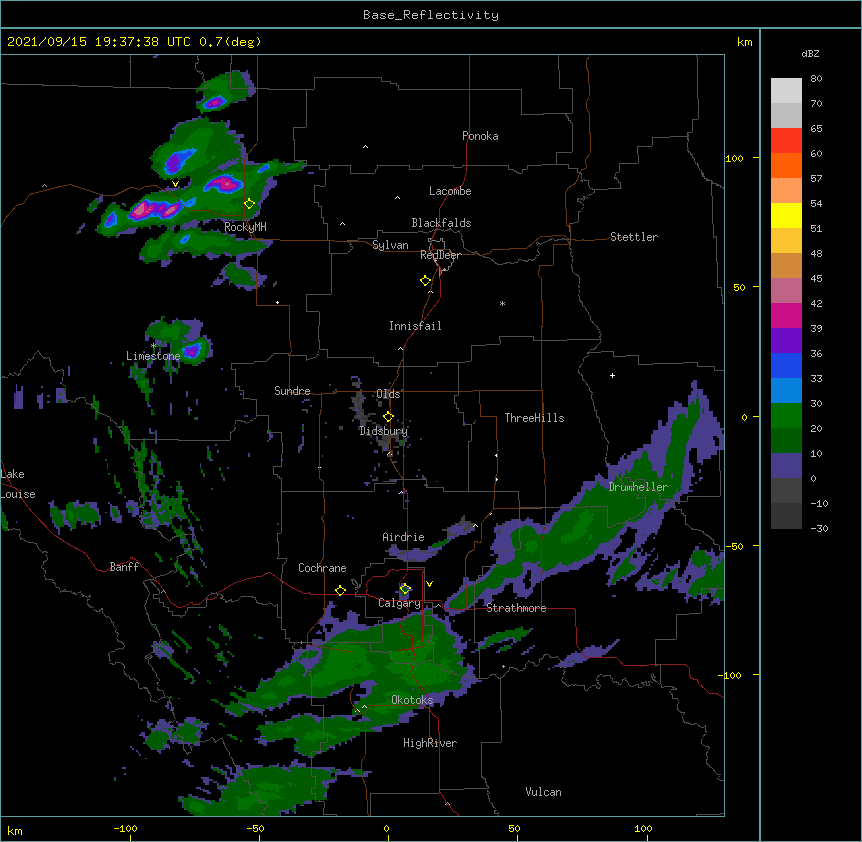Click the Blackfalds city label
Viewport: 862px width, 842px height.
click(x=441, y=223)
